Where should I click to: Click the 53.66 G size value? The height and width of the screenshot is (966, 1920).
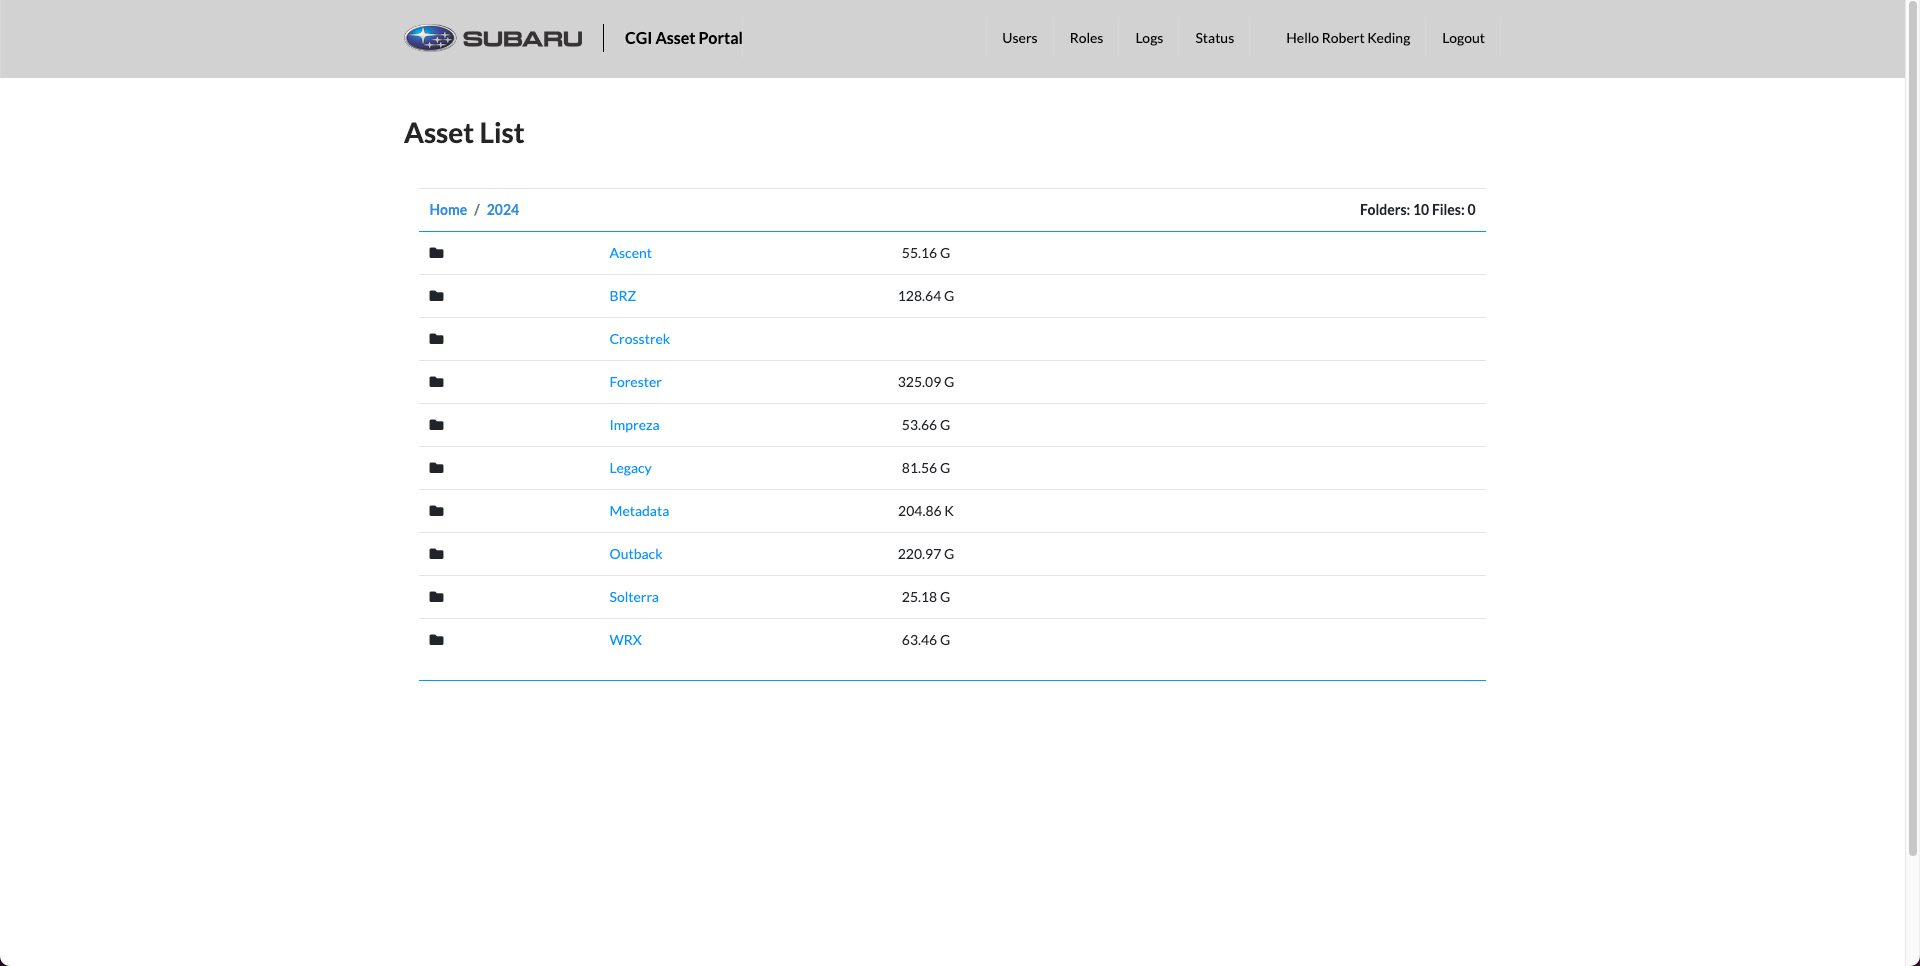point(926,425)
